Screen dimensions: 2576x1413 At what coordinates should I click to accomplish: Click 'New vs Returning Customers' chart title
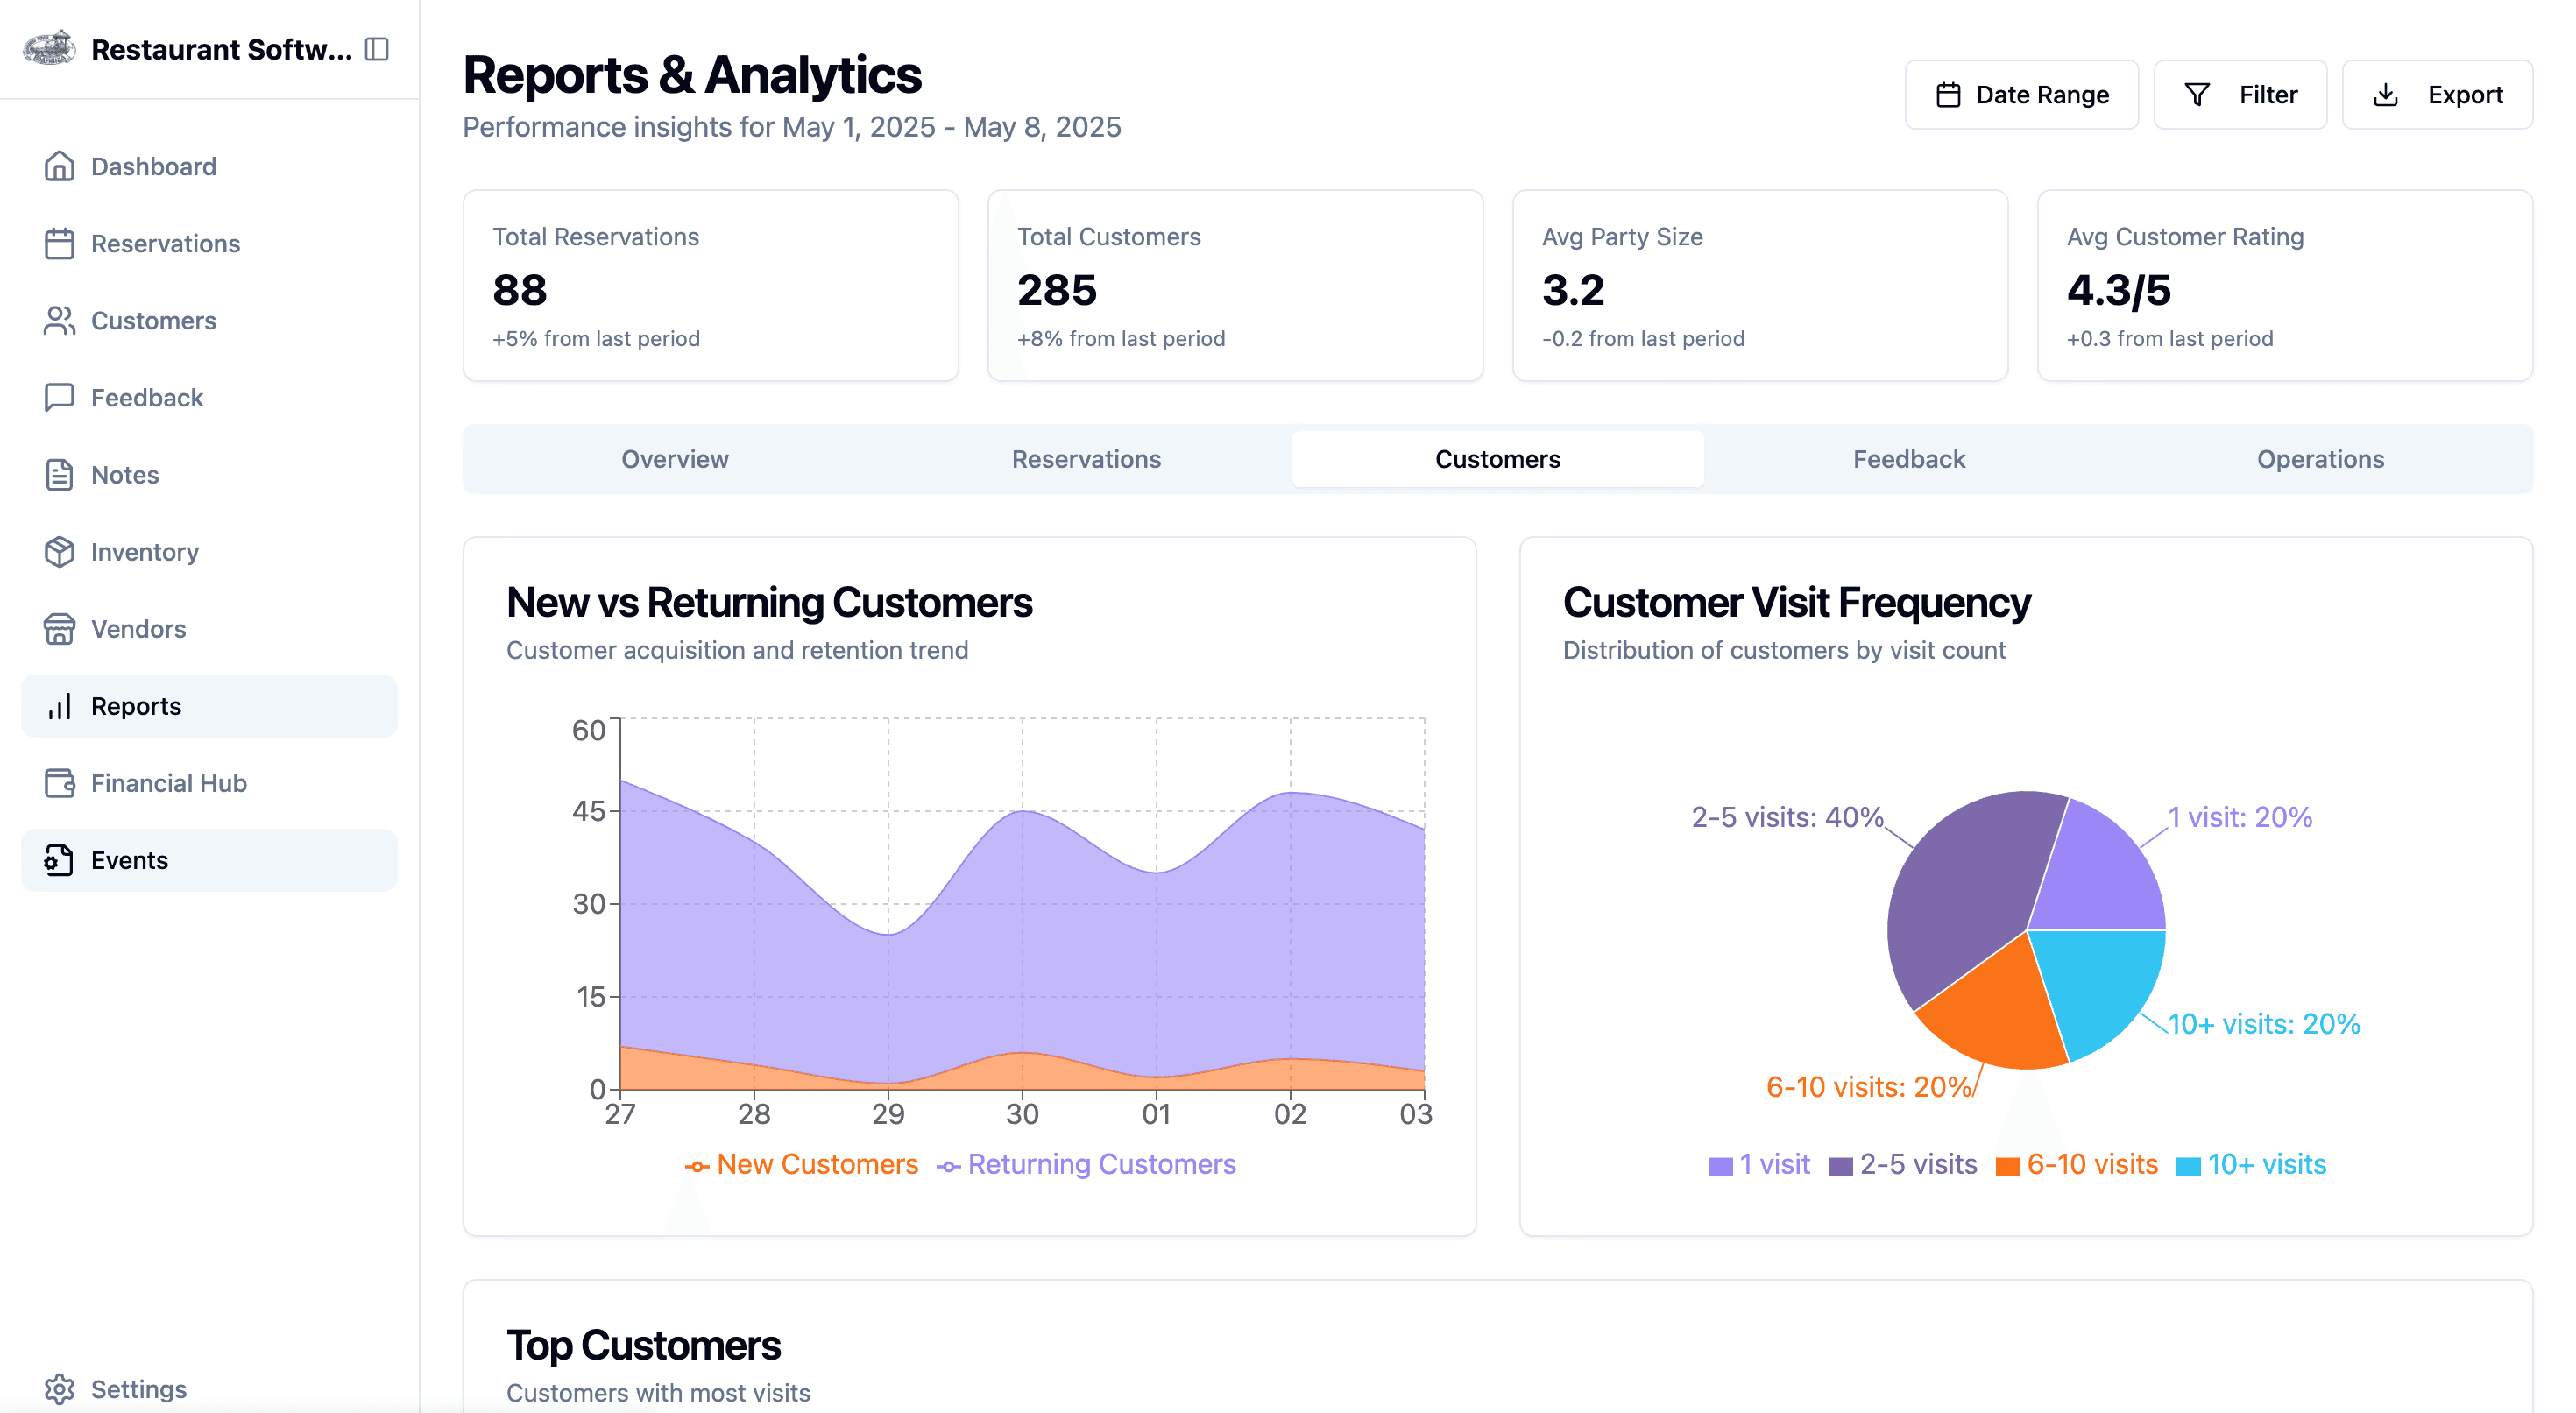769,602
